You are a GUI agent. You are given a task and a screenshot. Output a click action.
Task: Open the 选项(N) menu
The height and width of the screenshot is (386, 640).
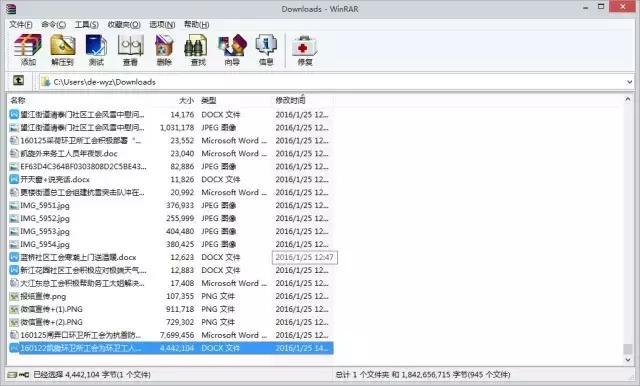point(162,24)
